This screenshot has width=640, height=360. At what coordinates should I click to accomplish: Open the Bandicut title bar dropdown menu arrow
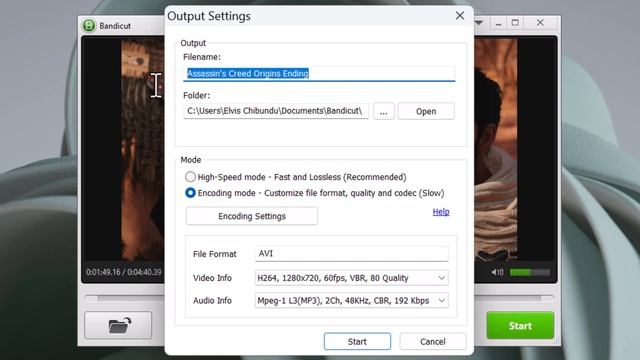point(479,23)
